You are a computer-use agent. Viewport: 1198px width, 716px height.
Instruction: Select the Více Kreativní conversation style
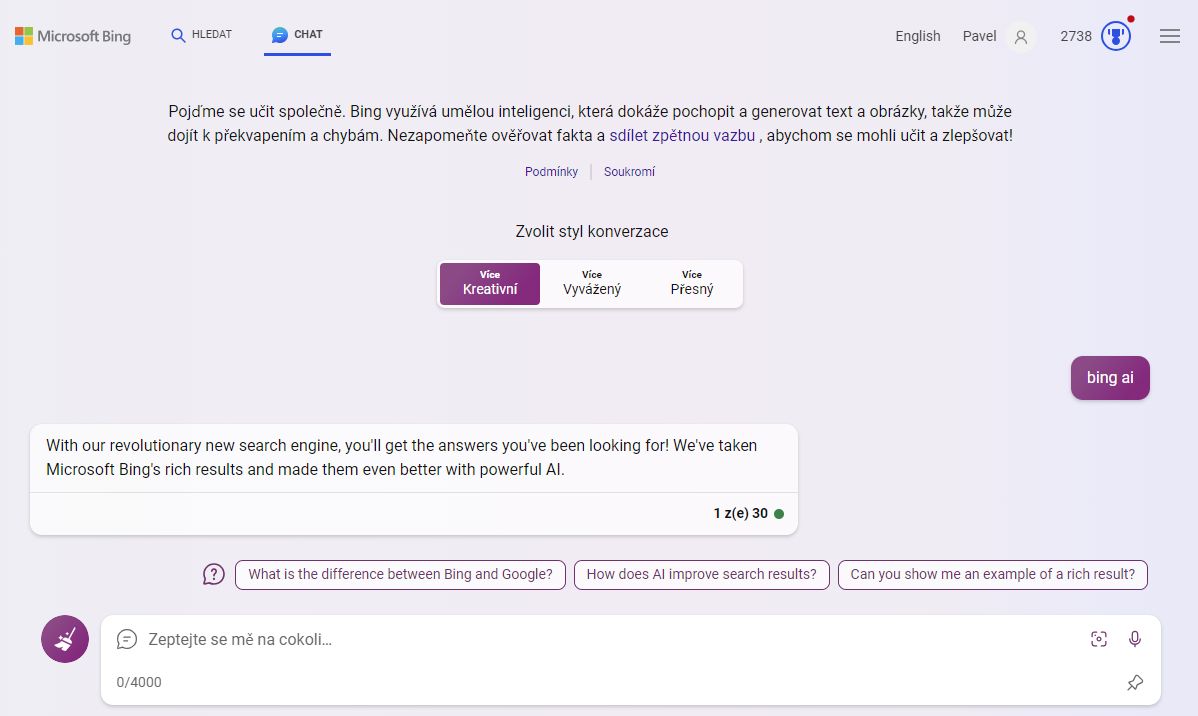point(490,283)
